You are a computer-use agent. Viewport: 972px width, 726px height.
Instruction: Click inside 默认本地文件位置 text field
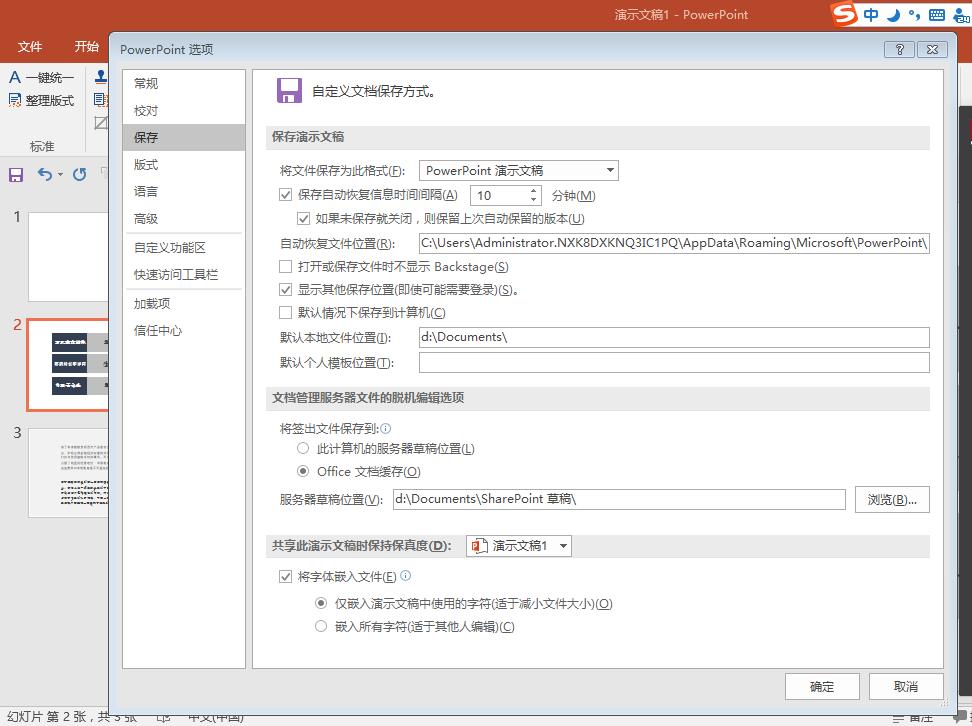tap(674, 338)
